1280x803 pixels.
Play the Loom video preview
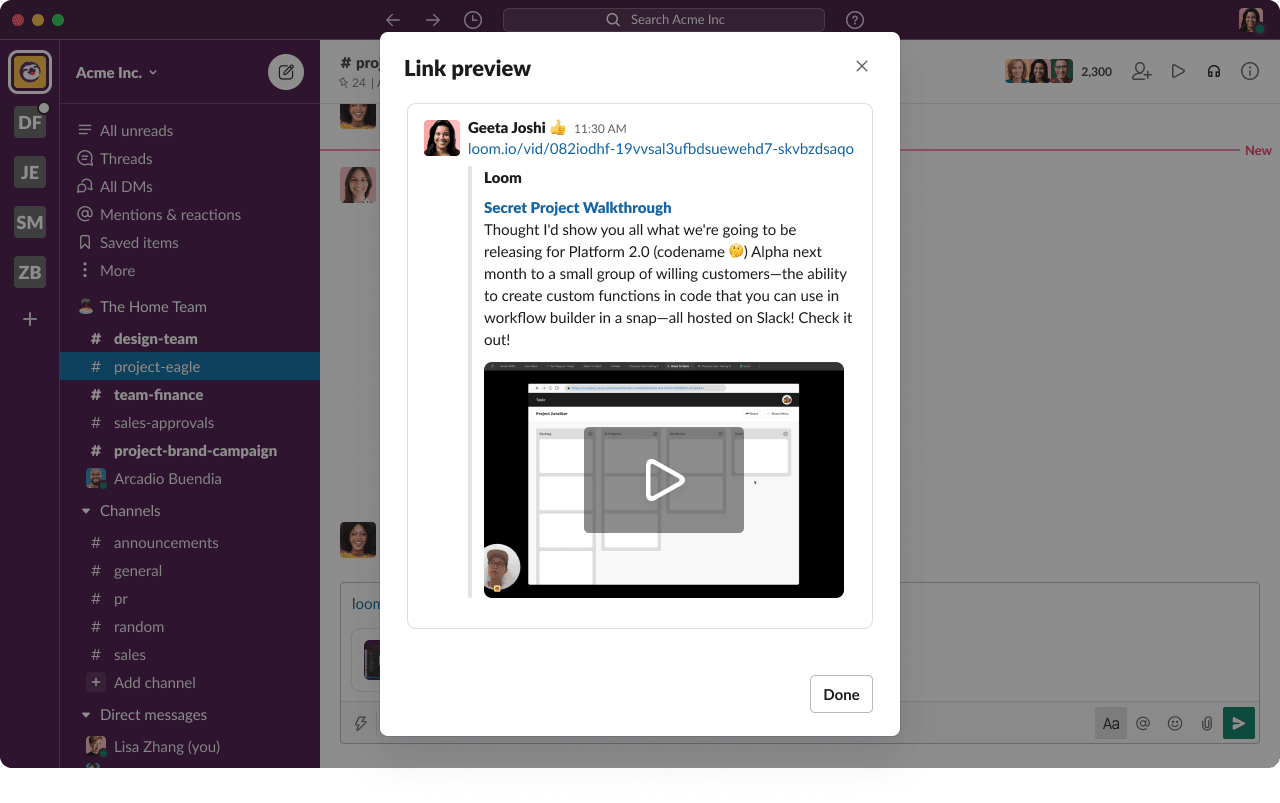coord(664,480)
